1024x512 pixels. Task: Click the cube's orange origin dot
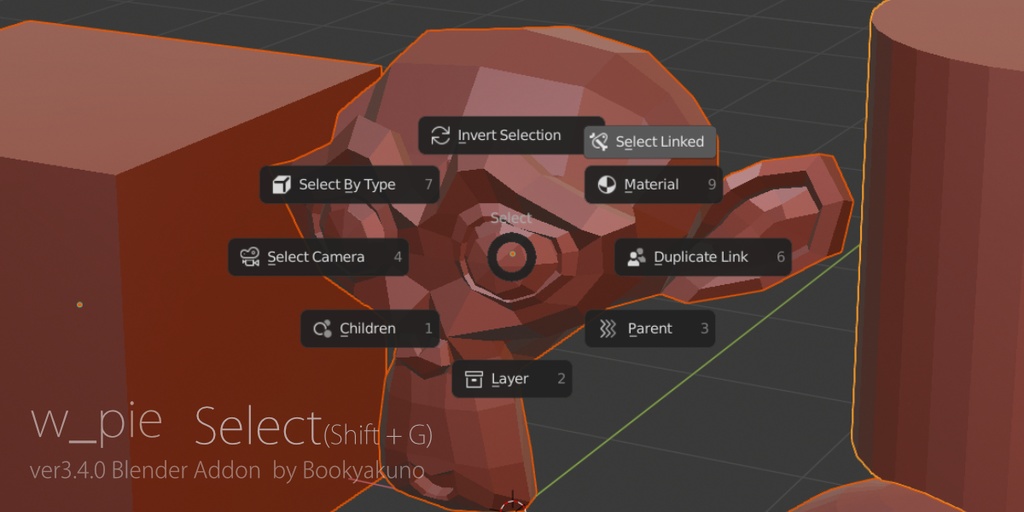pyautogui.click(x=80, y=304)
